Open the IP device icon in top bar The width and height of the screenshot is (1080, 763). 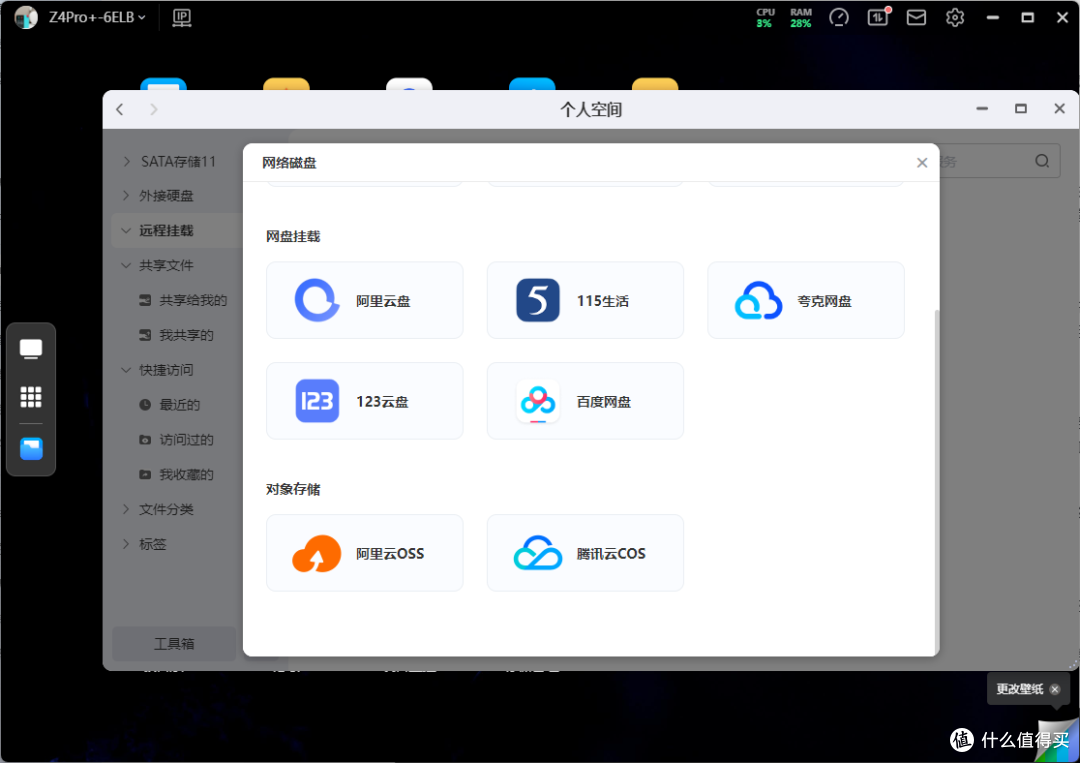pyautogui.click(x=182, y=18)
